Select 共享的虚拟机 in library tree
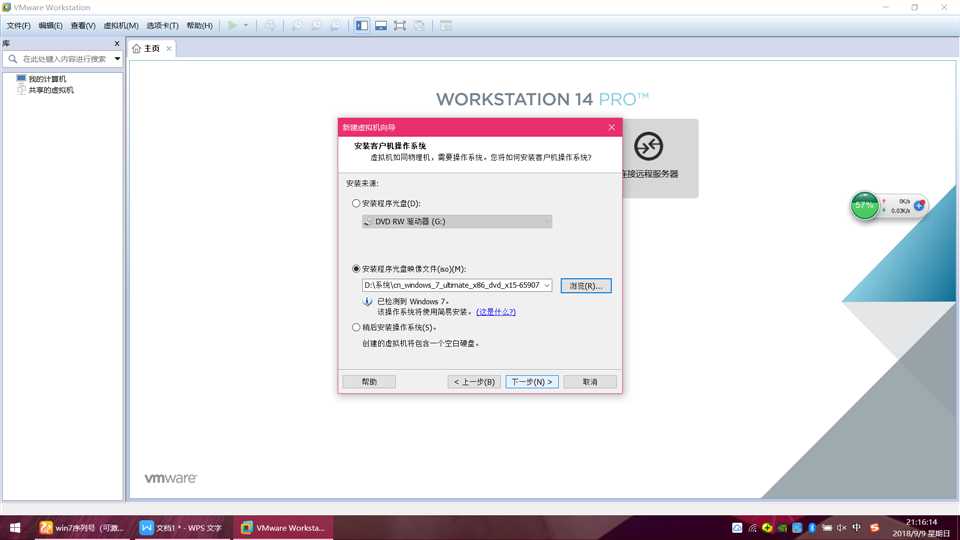The image size is (960, 540). tap(51, 90)
